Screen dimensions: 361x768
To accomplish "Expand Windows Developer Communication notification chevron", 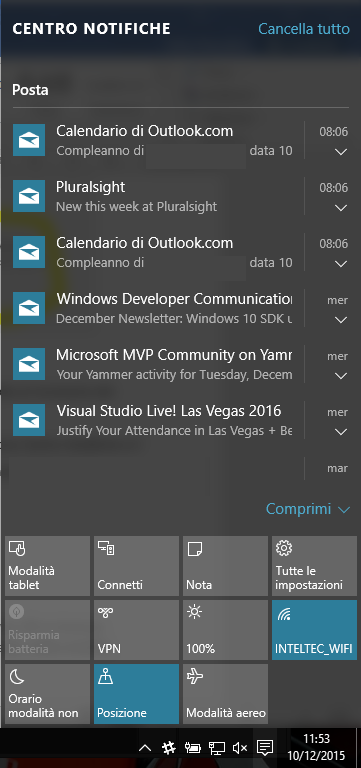I will (x=340, y=320).
